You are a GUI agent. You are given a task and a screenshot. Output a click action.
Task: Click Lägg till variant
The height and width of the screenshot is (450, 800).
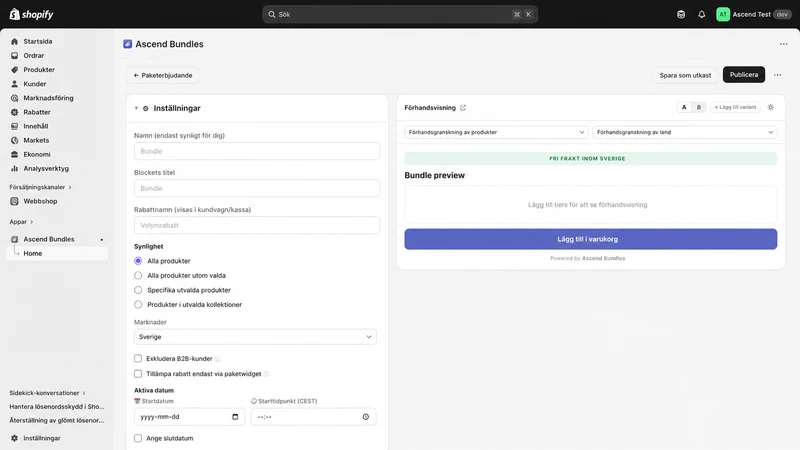pyautogui.click(x=735, y=107)
